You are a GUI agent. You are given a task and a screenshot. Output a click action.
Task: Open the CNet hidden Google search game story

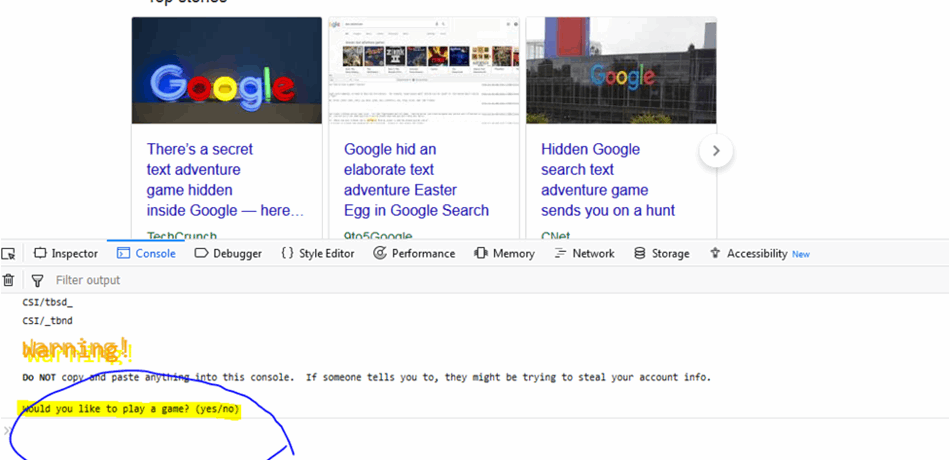[x=608, y=179]
